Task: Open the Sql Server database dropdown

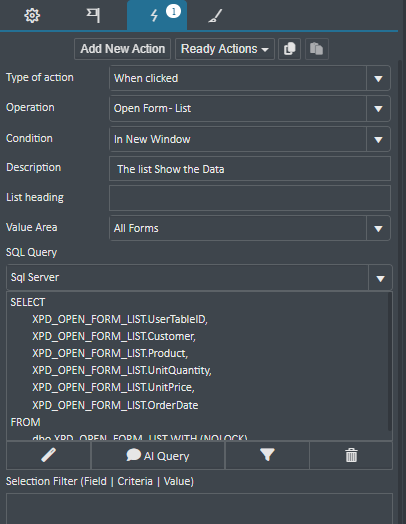Action: [x=199, y=277]
